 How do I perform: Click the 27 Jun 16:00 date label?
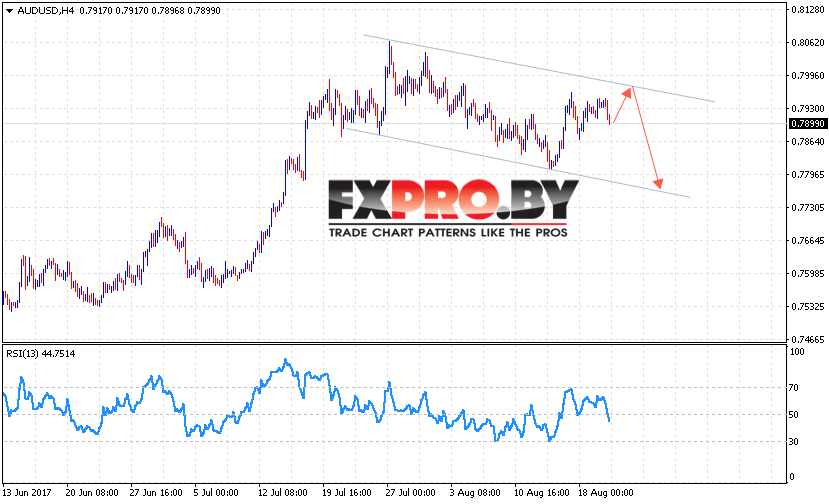[156, 493]
